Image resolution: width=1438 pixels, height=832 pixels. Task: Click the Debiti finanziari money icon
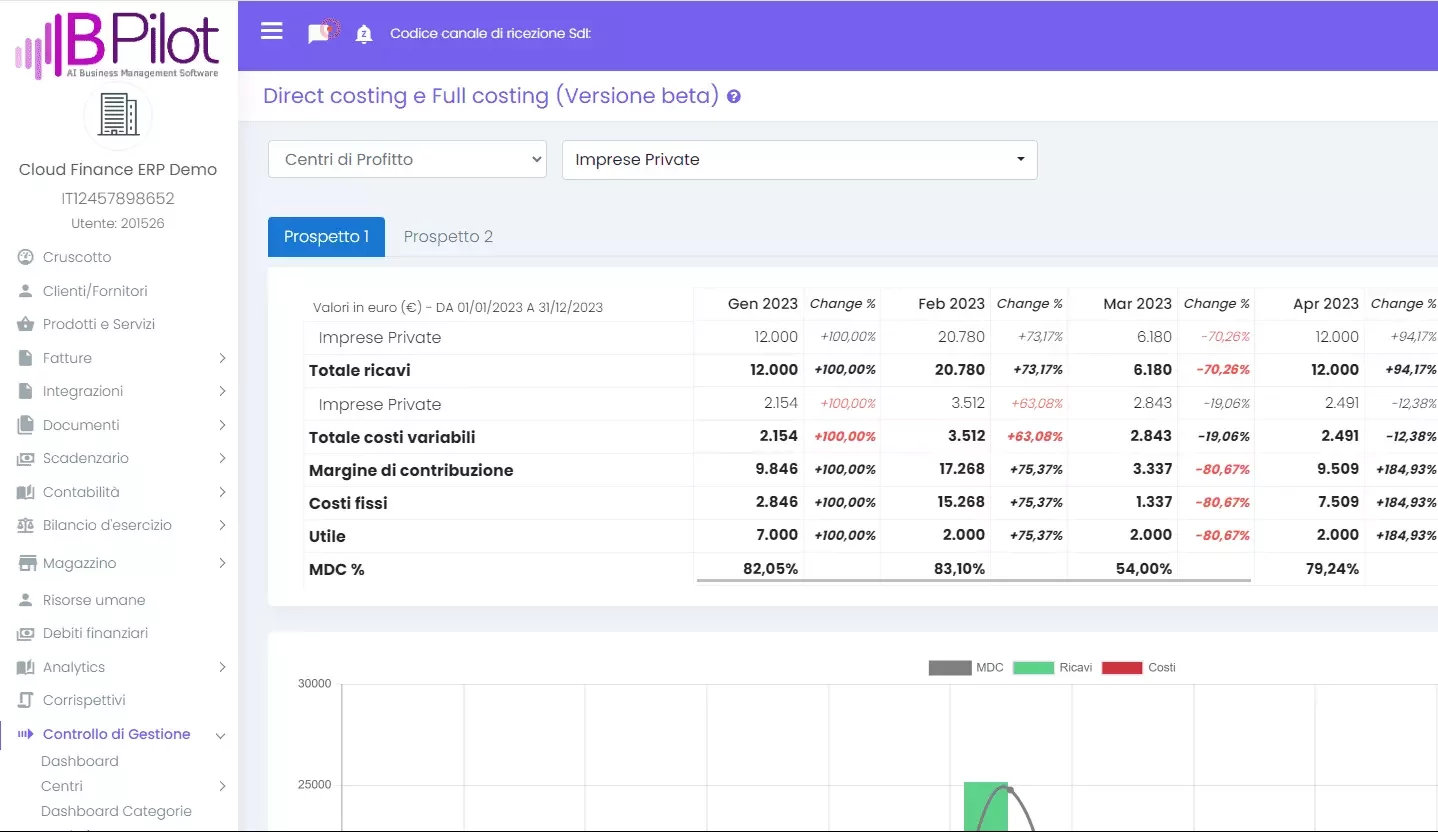(26, 633)
